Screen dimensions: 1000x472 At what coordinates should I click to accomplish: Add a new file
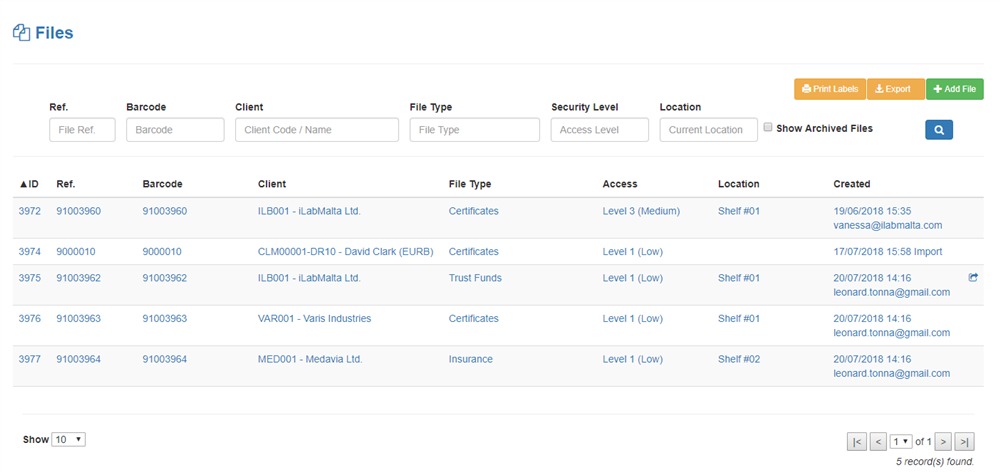pyautogui.click(x=954, y=89)
